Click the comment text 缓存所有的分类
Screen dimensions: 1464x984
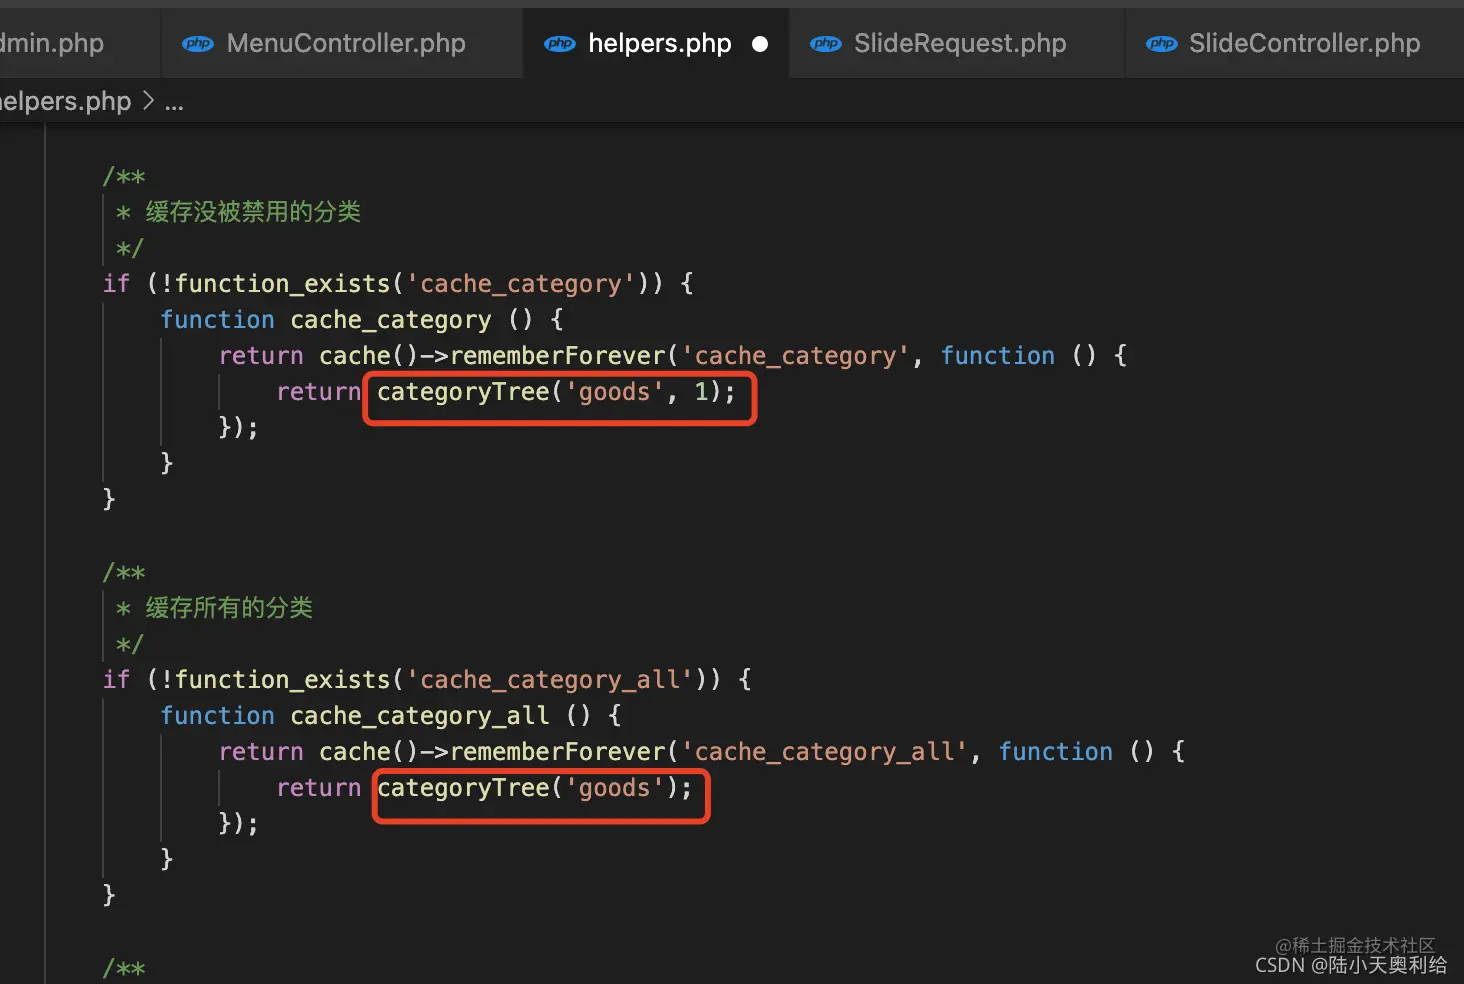[x=229, y=608]
